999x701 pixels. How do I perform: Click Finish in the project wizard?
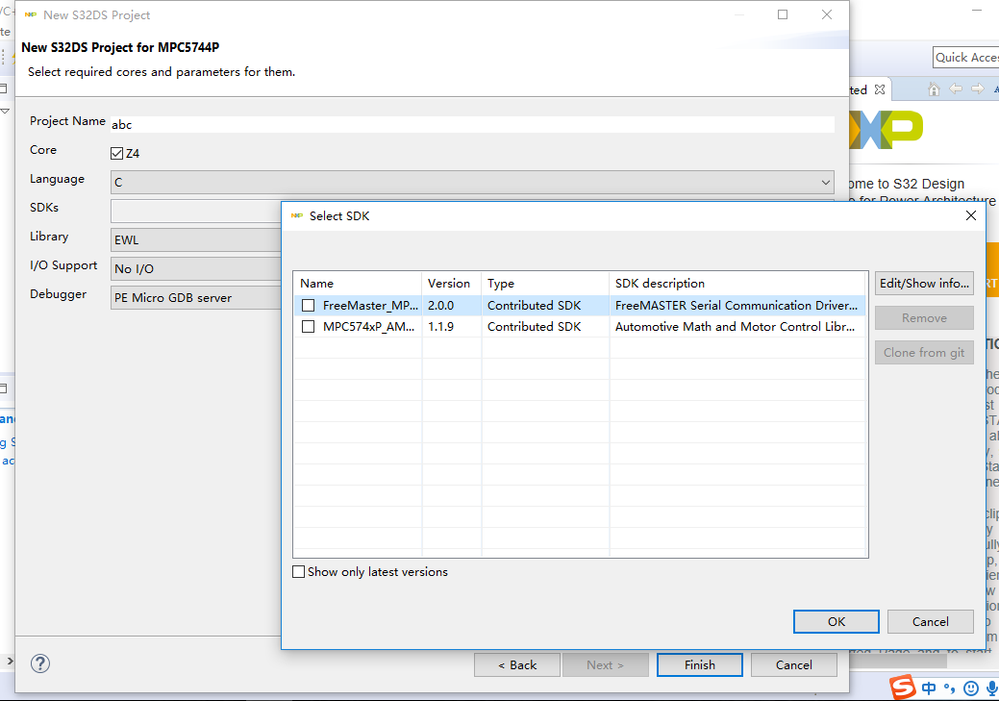tap(700, 665)
